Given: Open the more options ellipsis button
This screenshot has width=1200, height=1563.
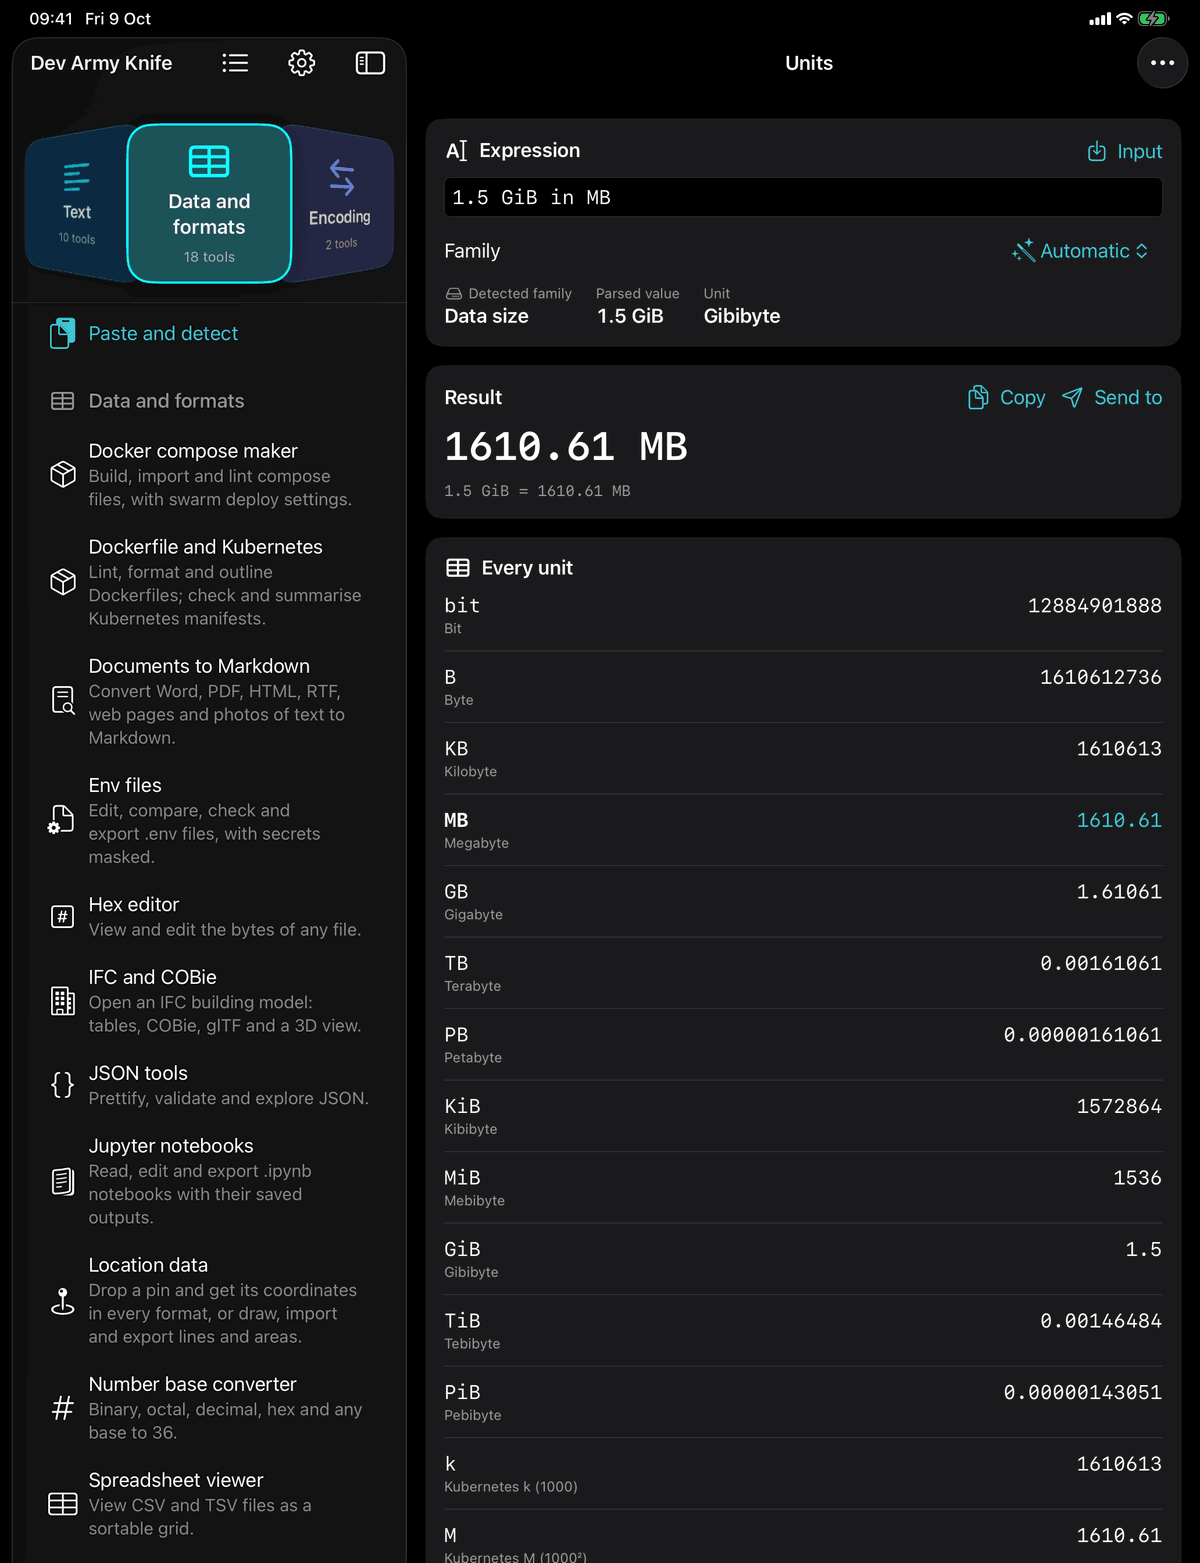Looking at the screenshot, I should pyautogui.click(x=1162, y=63).
